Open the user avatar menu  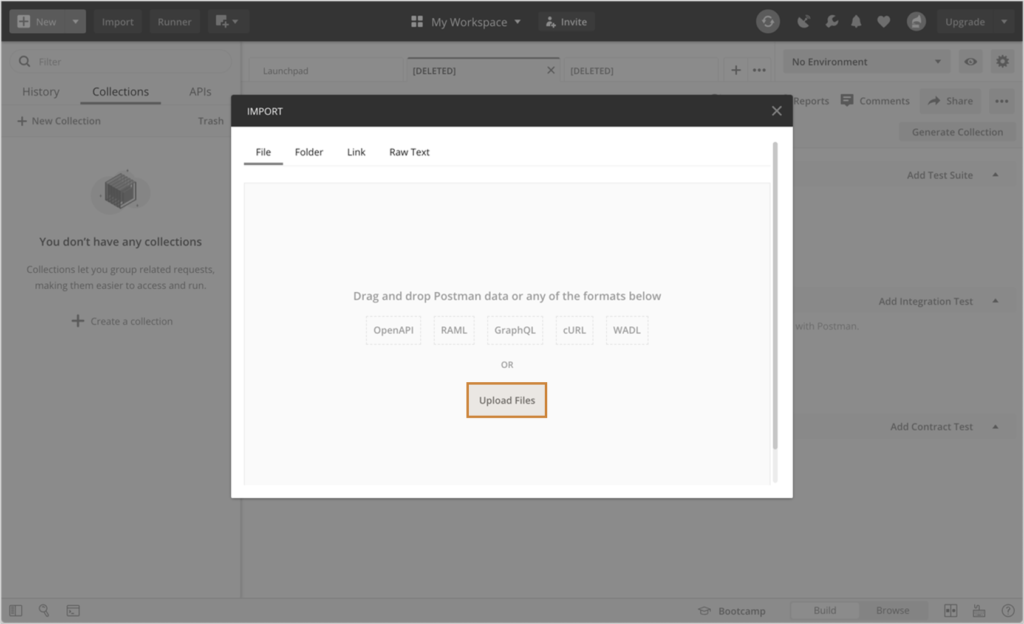point(916,22)
